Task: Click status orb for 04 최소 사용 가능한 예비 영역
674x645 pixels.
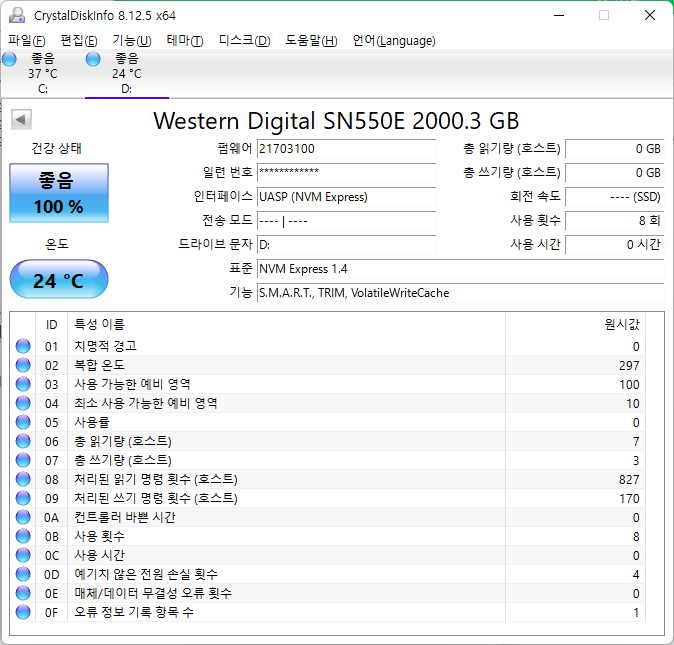Action: pyautogui.click(x=23, y=403)
